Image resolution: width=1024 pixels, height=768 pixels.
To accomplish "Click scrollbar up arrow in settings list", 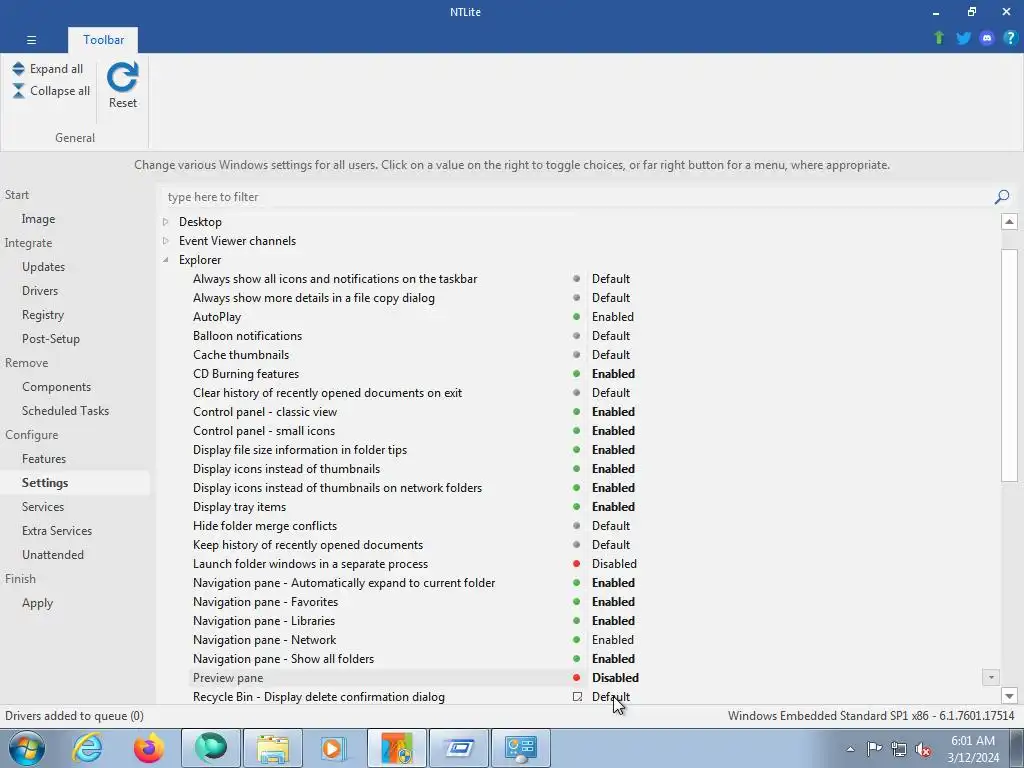I will point(1009,222).
